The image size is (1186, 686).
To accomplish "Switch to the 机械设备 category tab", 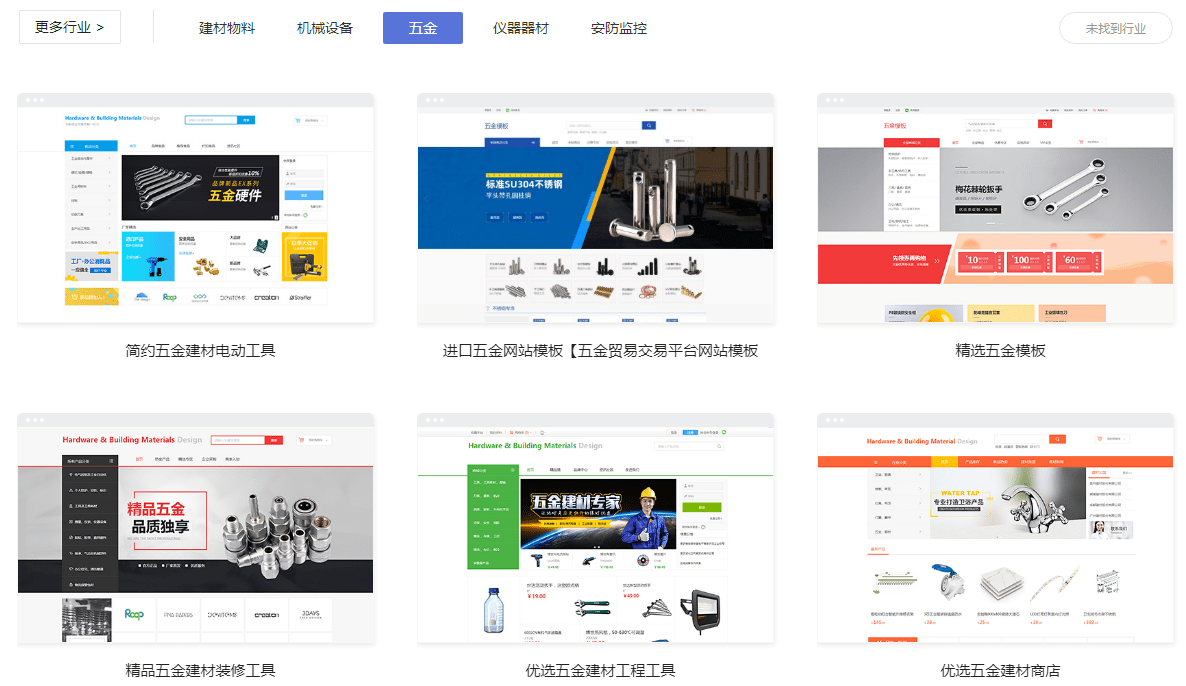I will (x=322, y=28).
